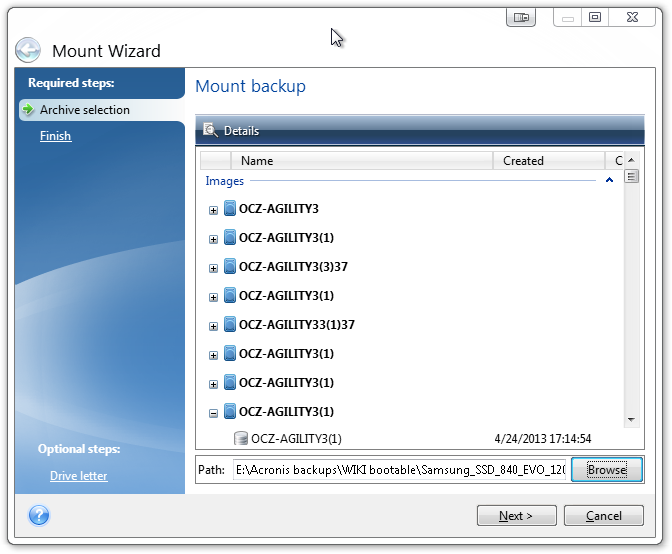
Task: Sort by the Name column header
Action: point(361,161)
